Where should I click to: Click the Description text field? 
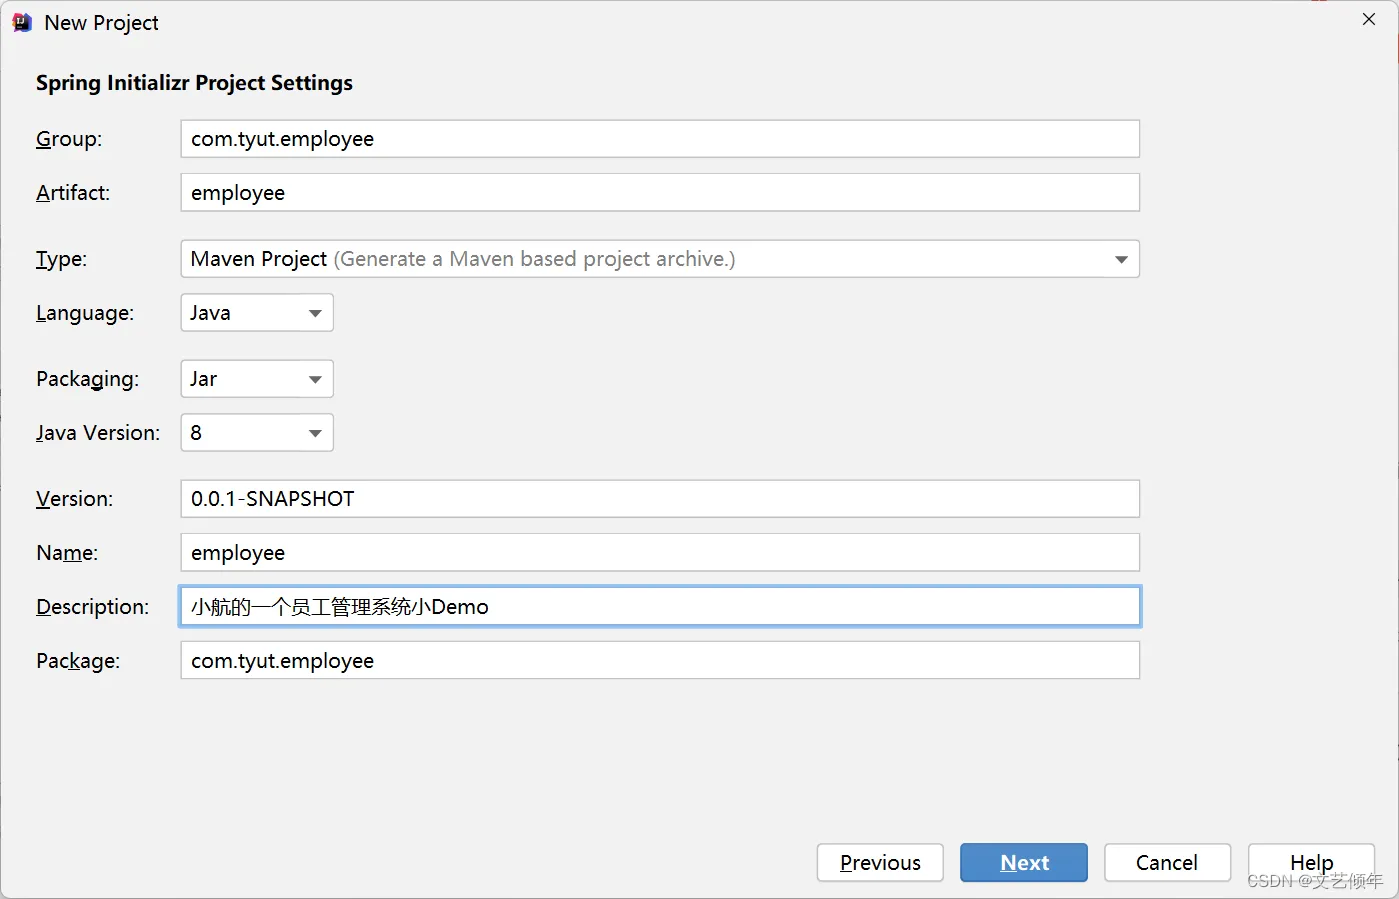click(659, 607)
